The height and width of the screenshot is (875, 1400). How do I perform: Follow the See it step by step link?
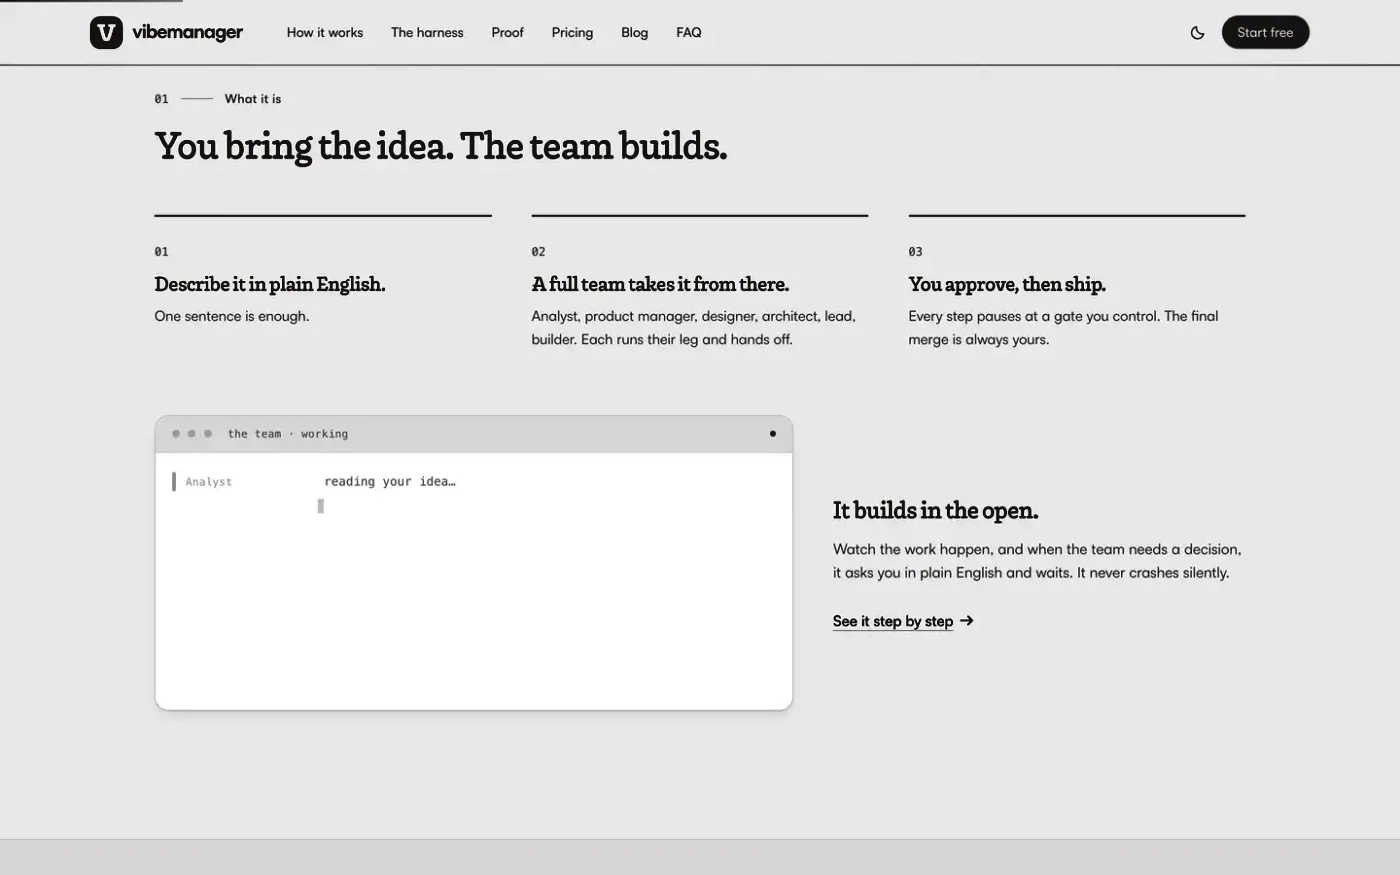pos(903,621)
